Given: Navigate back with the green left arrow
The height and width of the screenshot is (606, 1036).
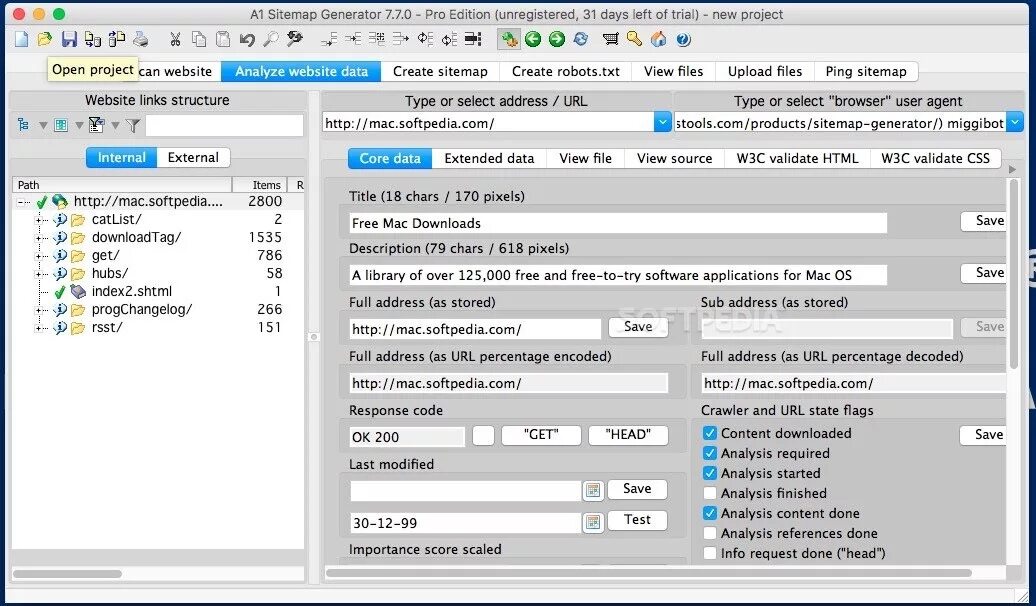Looking at the screenshot, I should pyautogui.click(x=533, y=39).
